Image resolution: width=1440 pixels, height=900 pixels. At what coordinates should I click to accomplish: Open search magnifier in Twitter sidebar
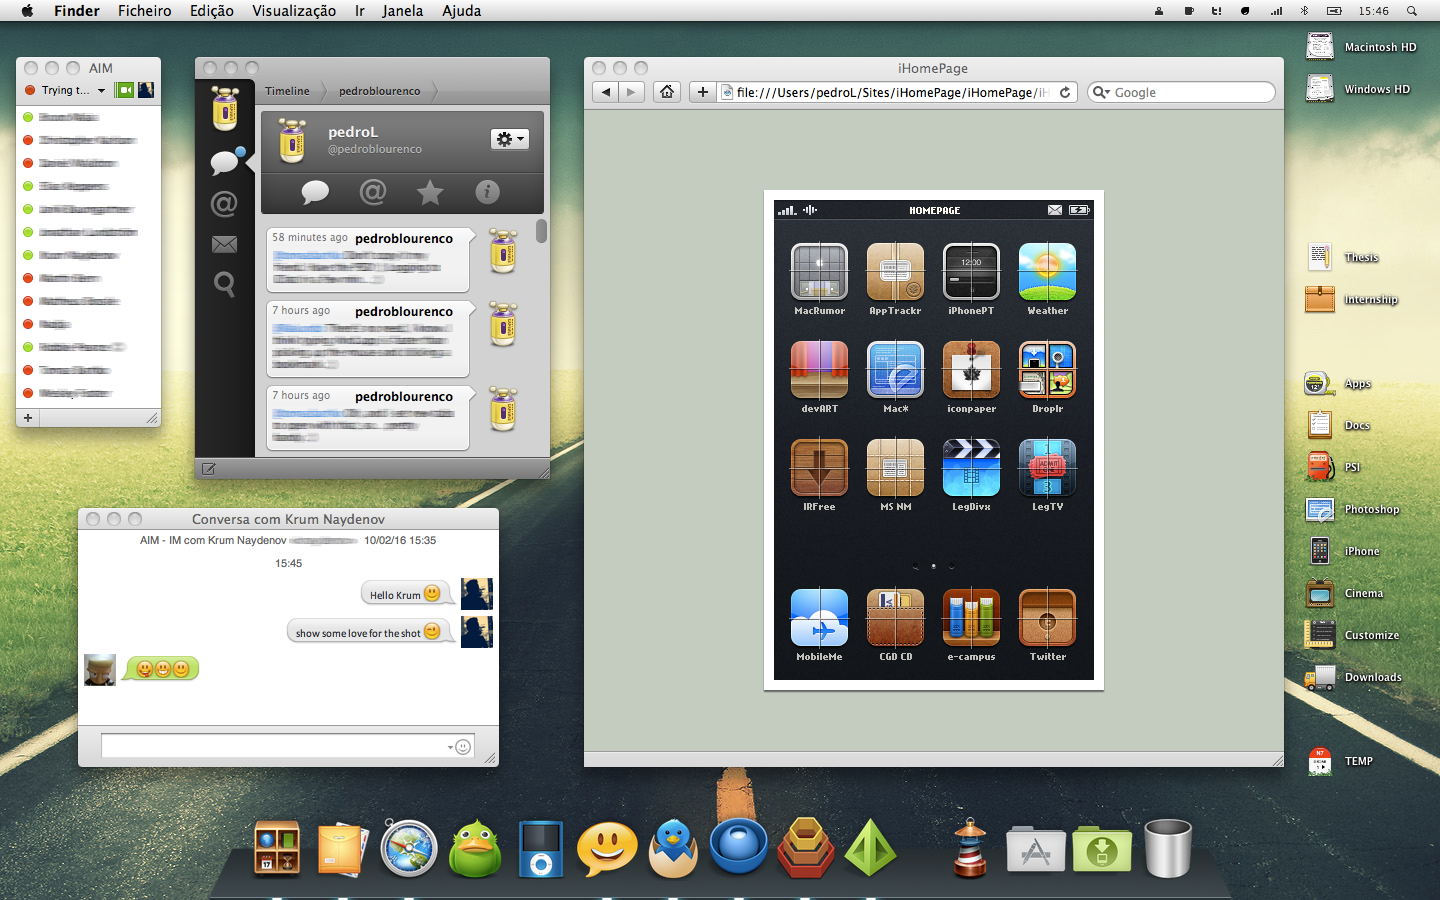pos(224,285)
